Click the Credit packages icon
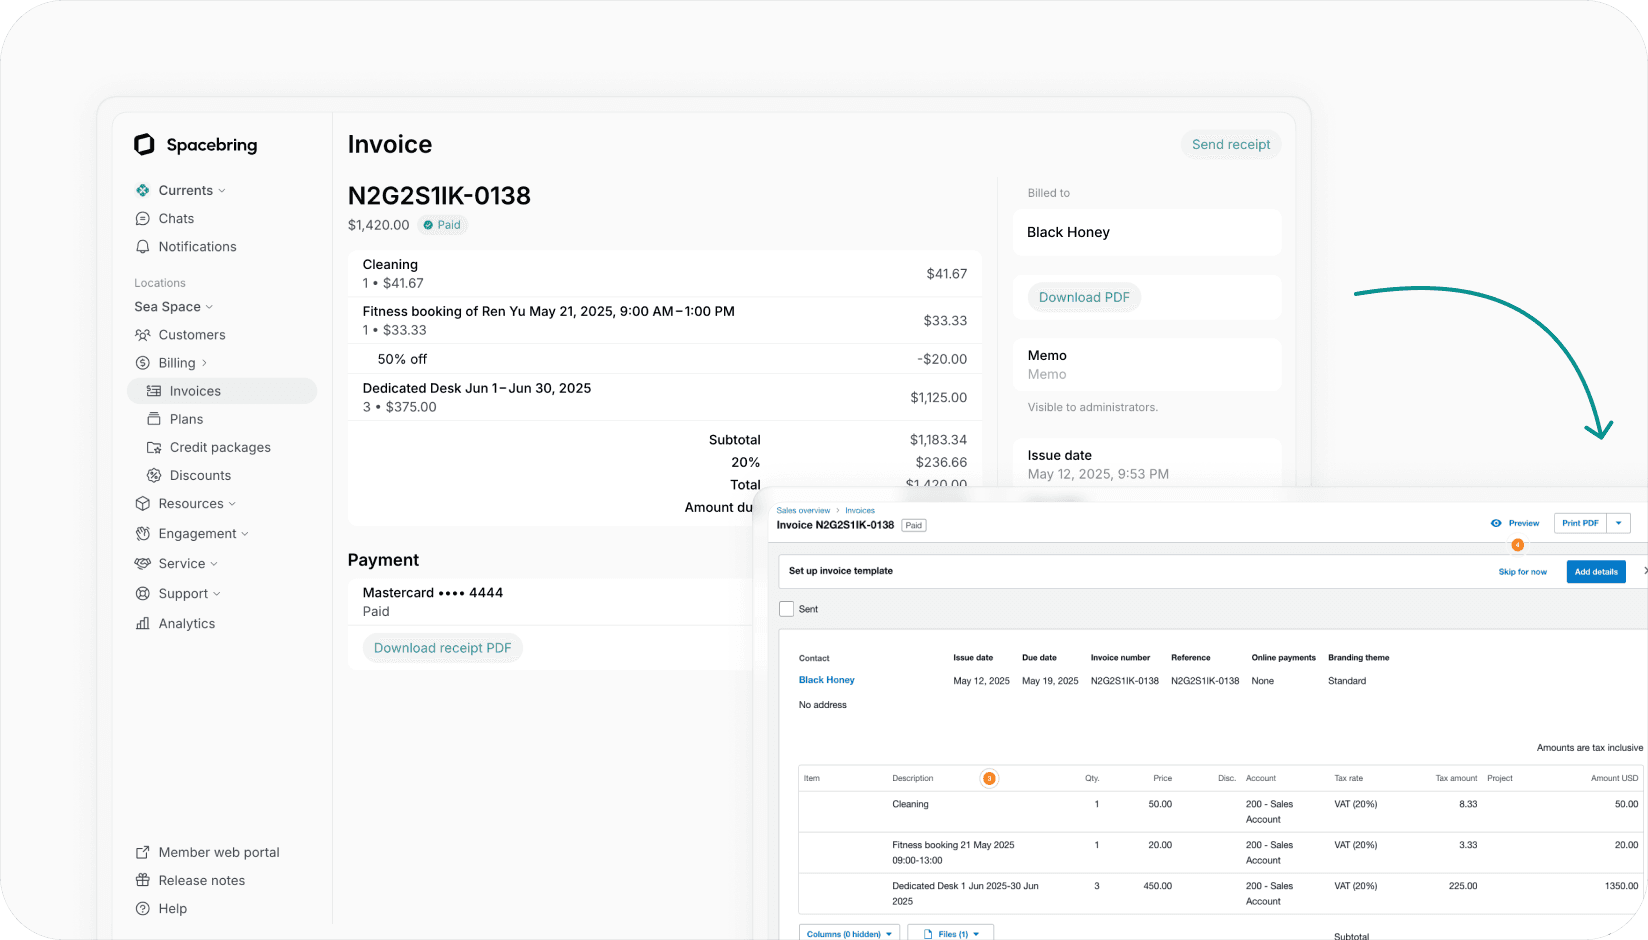The height and width of the screenshot is (940, 1648). (152, 447)
